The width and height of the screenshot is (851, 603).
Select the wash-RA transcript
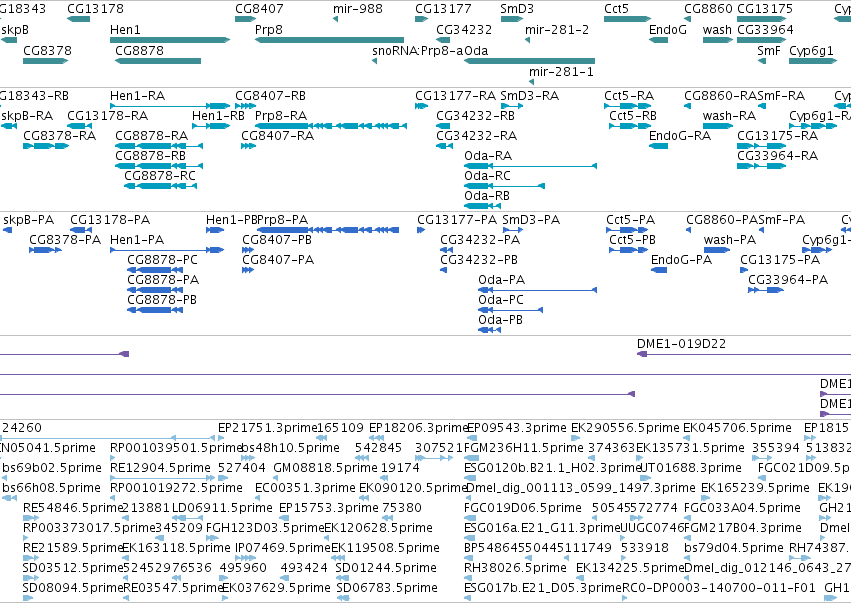pos(718,126)
